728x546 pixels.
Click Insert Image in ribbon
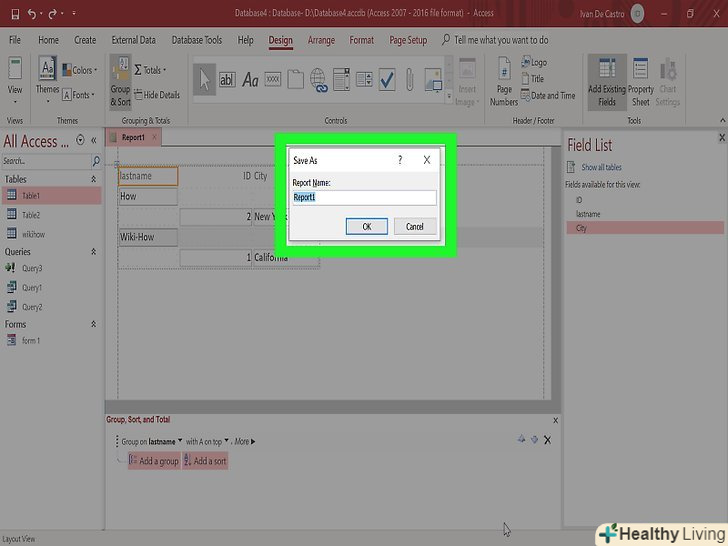(467, 82)
